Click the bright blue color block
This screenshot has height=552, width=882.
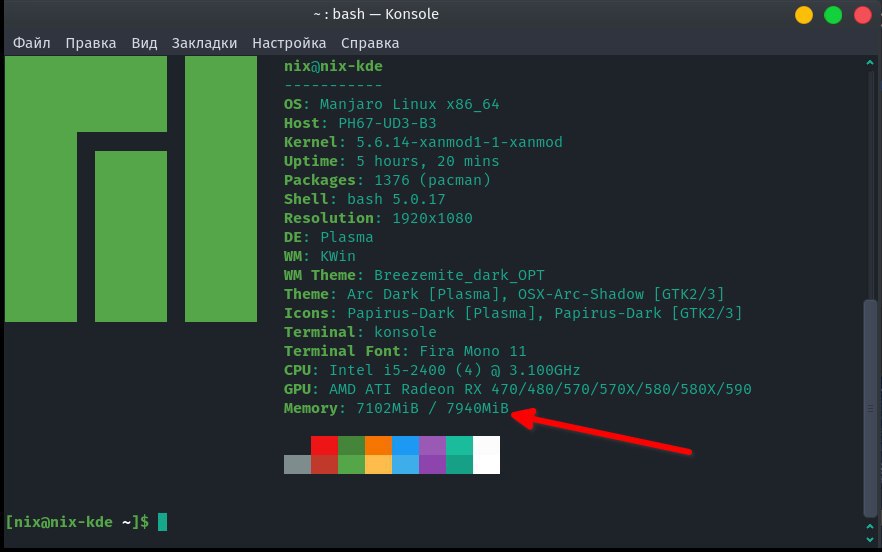point(406,445)
